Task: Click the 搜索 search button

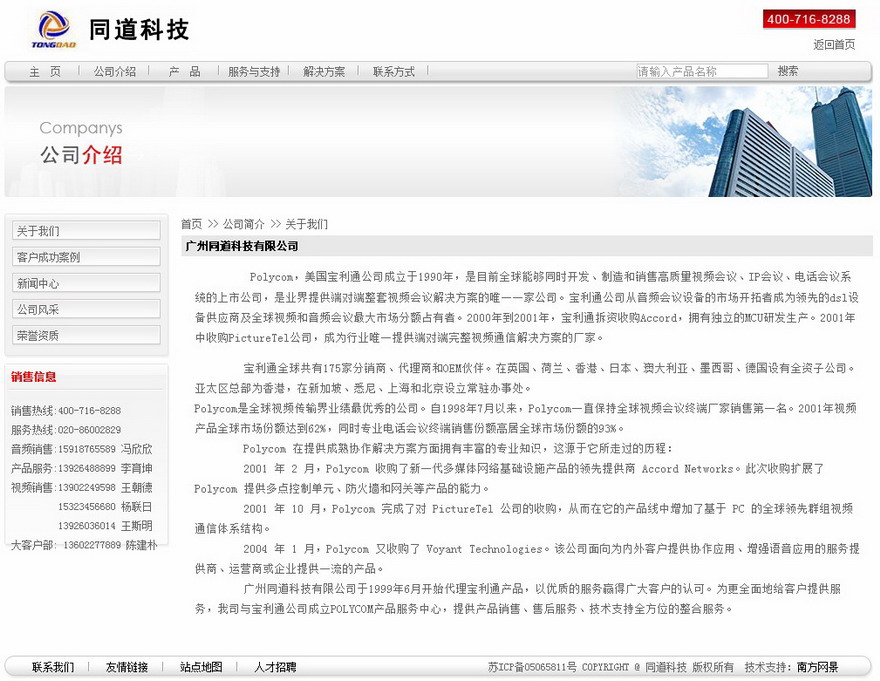Action: [x=787, y=71]
